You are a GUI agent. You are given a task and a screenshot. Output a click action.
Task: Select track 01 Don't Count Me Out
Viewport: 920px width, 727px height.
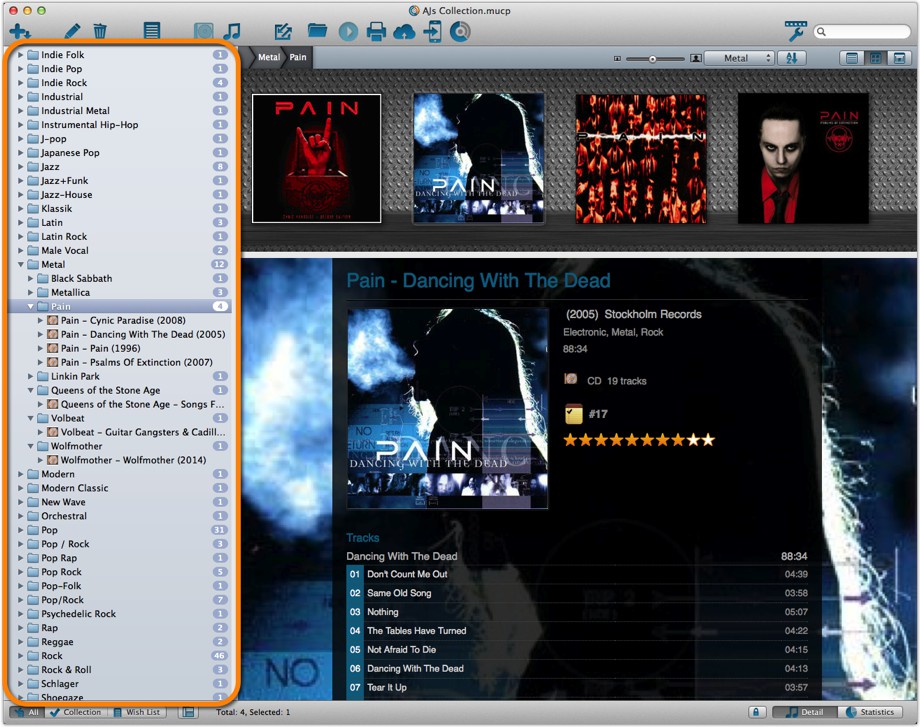(x=577, y=574)
